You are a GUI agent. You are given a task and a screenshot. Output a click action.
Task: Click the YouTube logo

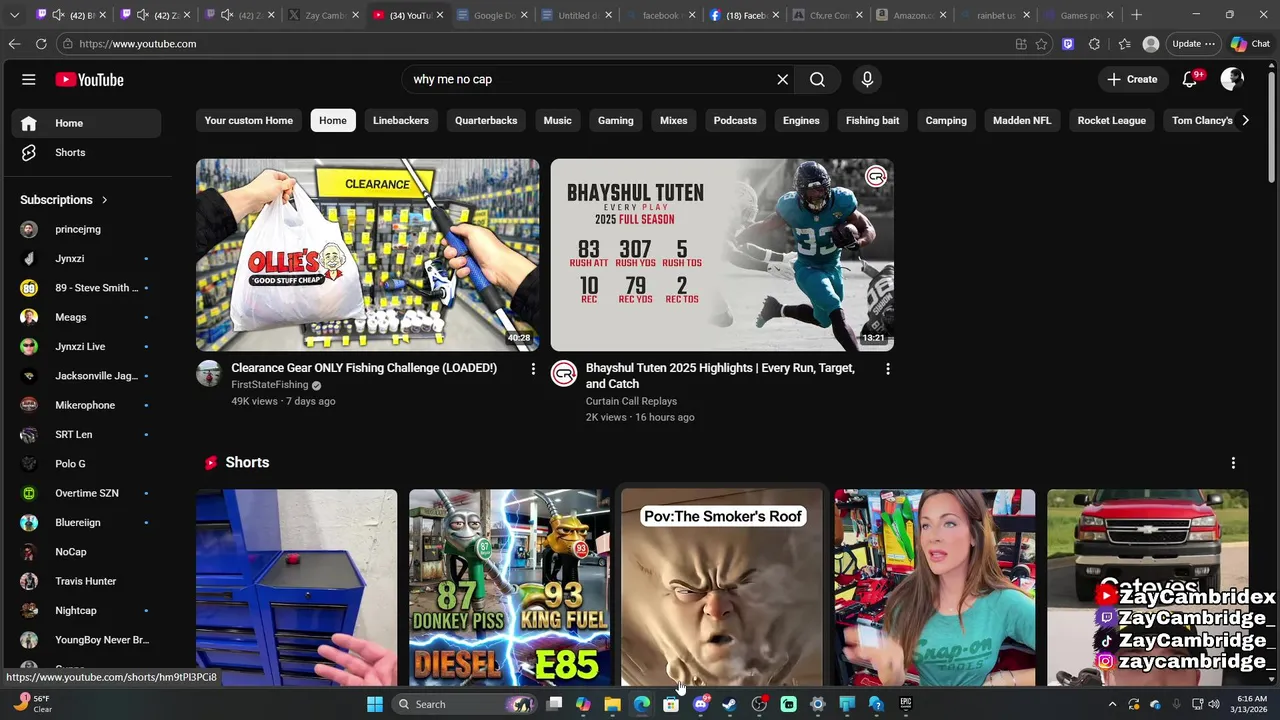pos(89,80)
